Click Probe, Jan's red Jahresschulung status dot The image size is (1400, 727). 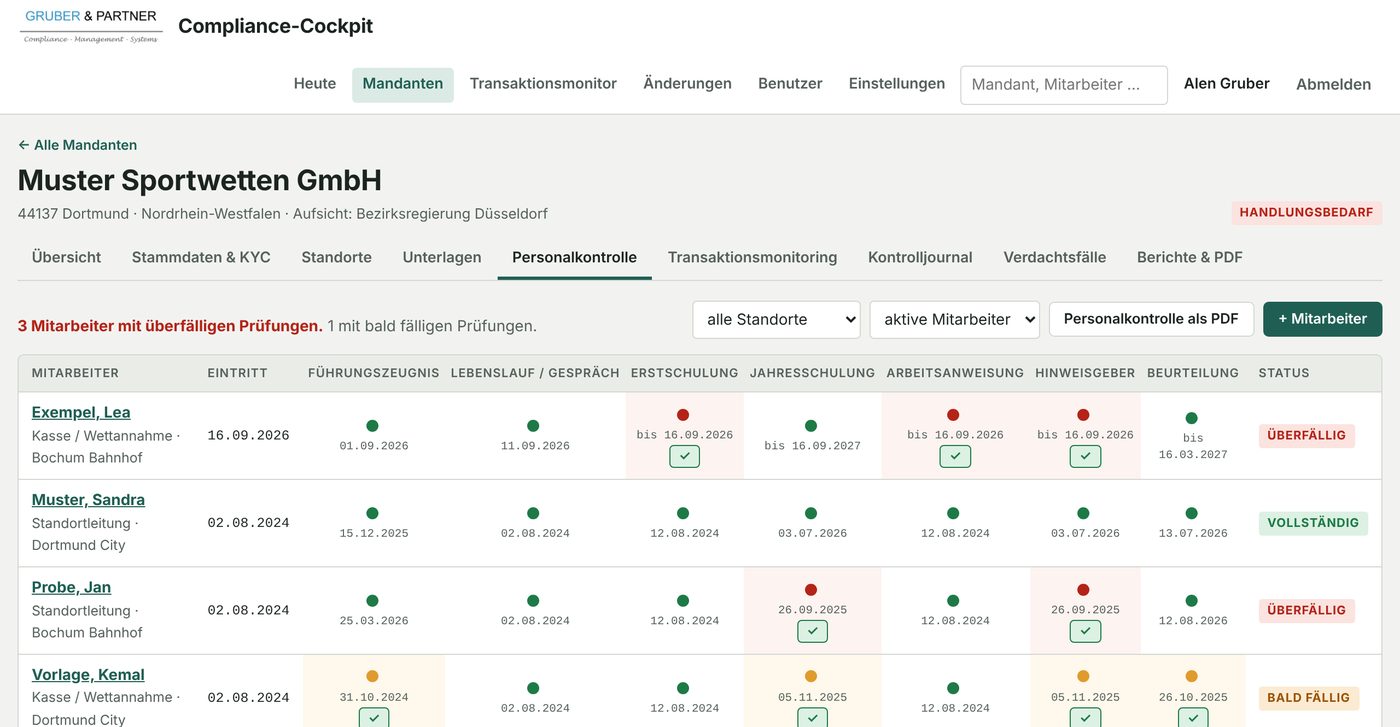[811, 590]
